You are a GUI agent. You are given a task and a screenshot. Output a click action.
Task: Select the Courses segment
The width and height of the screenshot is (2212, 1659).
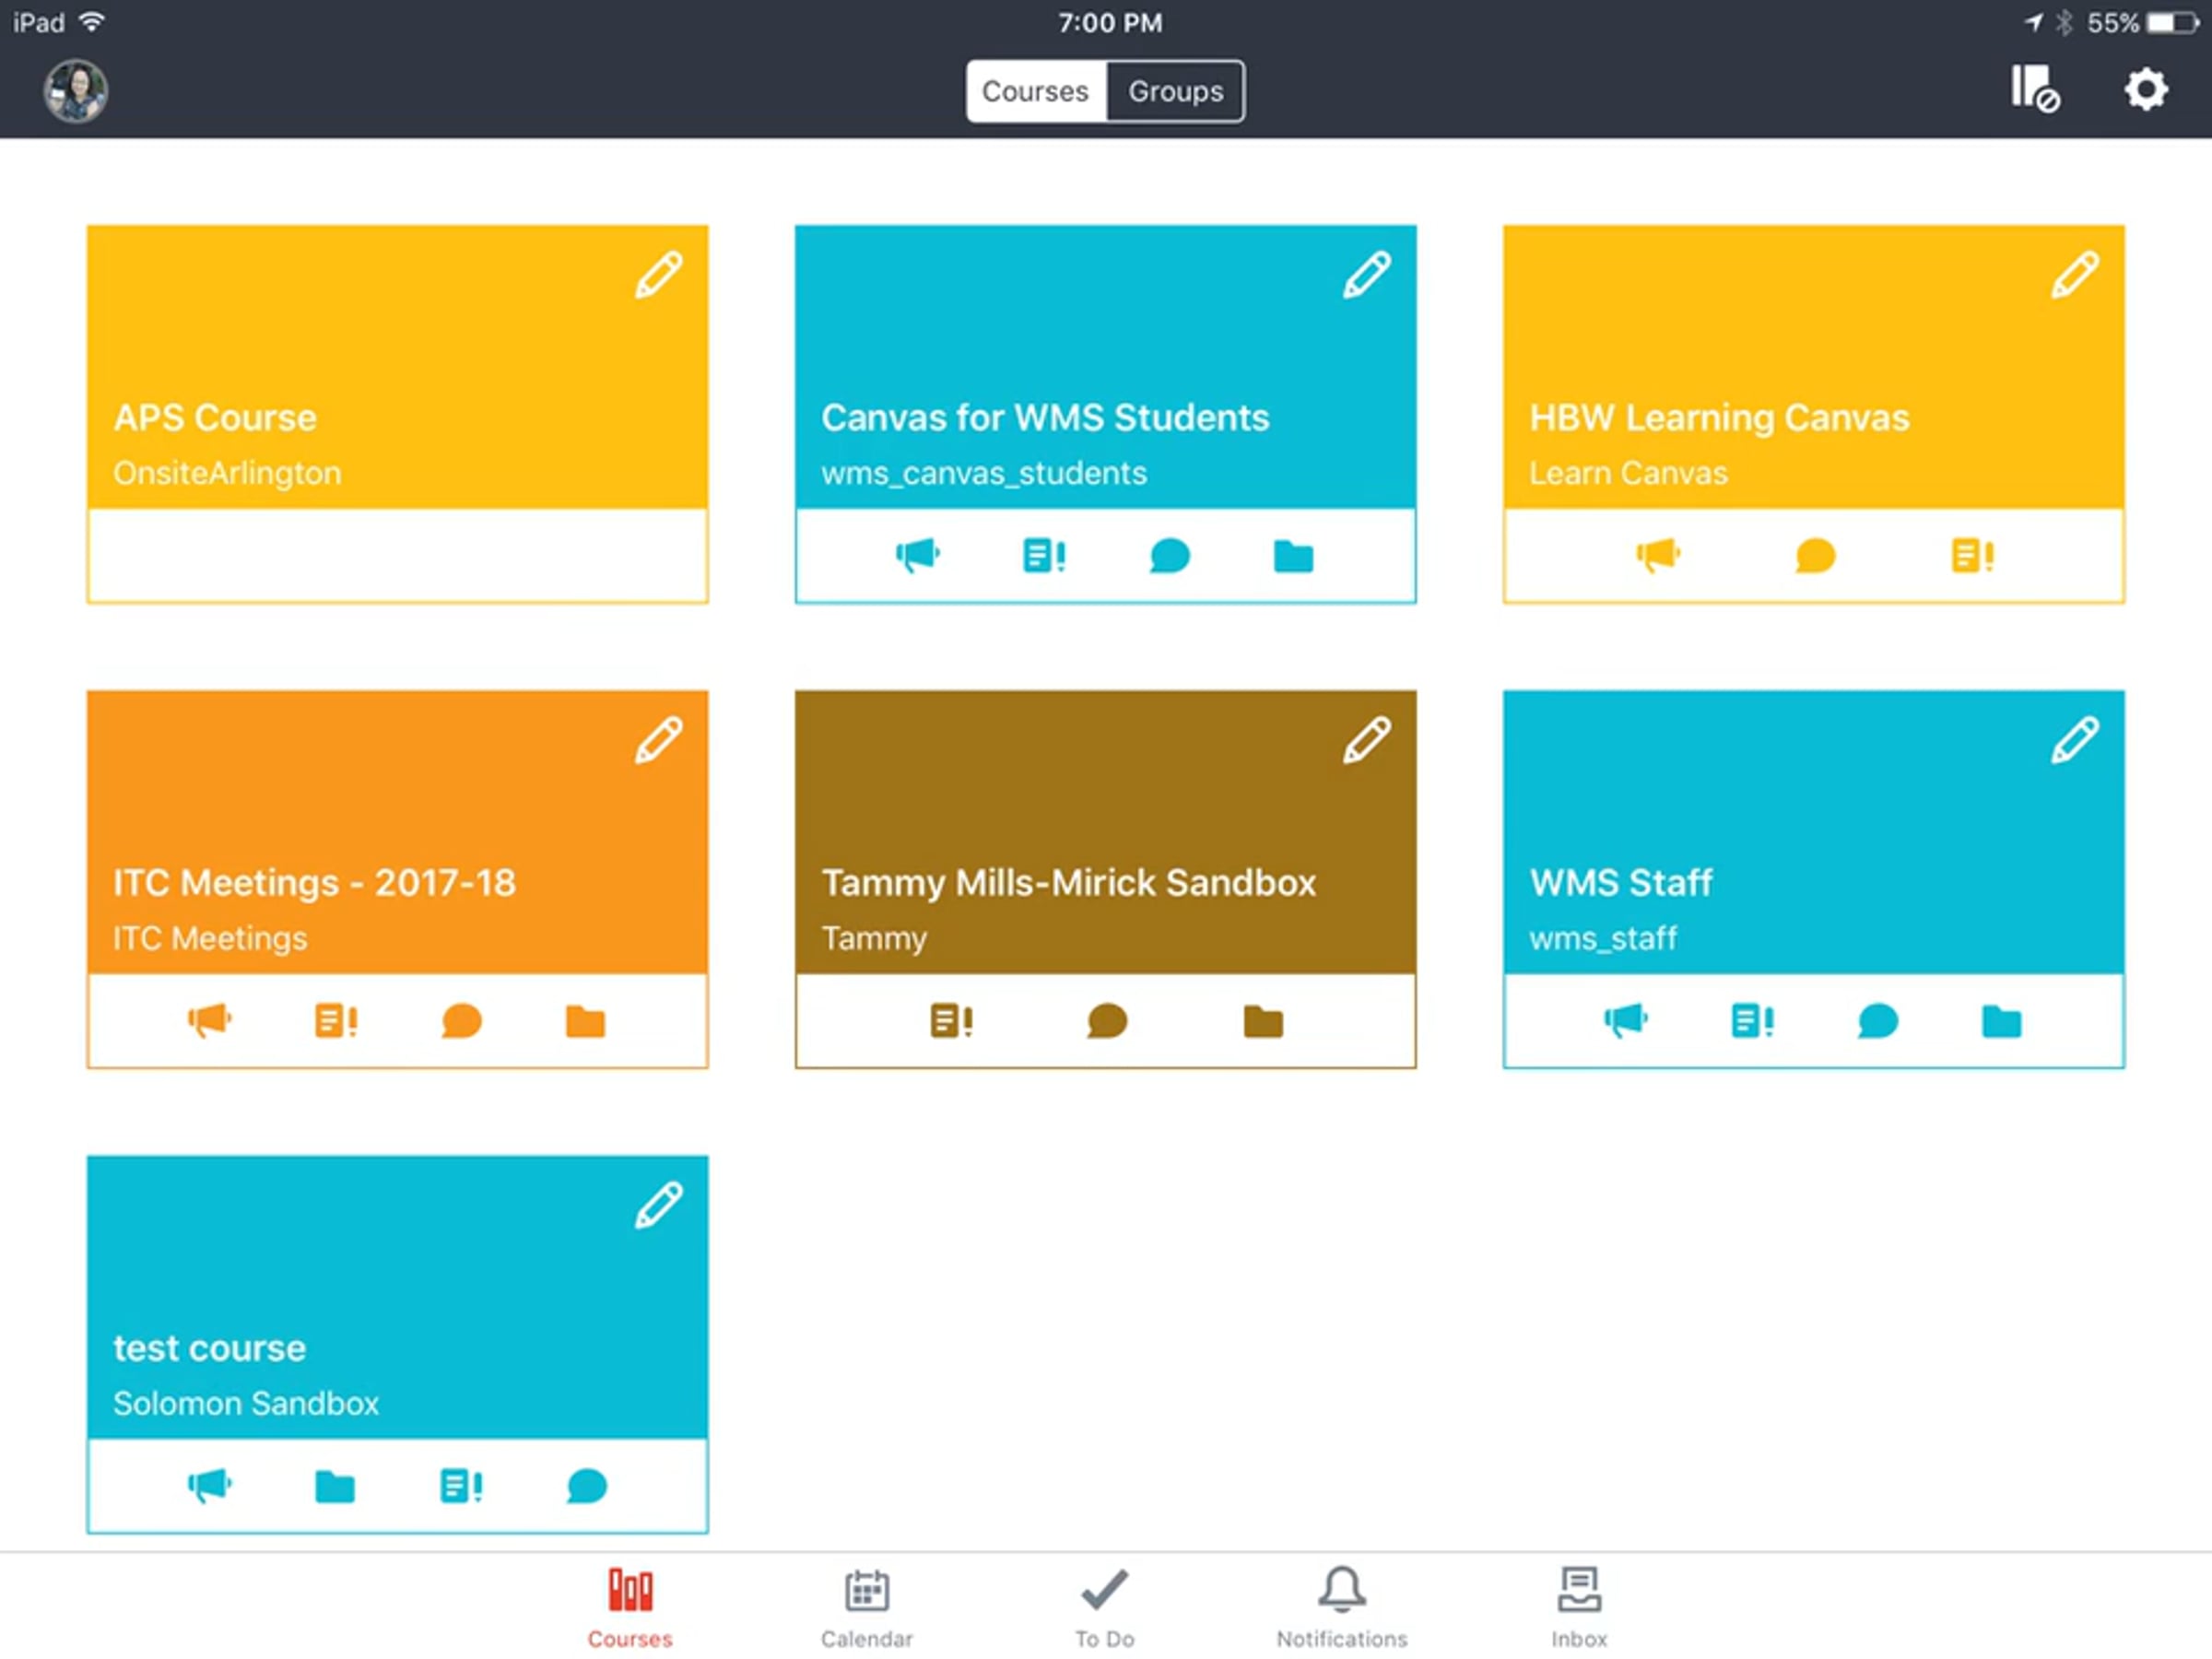coord(1035,91)
